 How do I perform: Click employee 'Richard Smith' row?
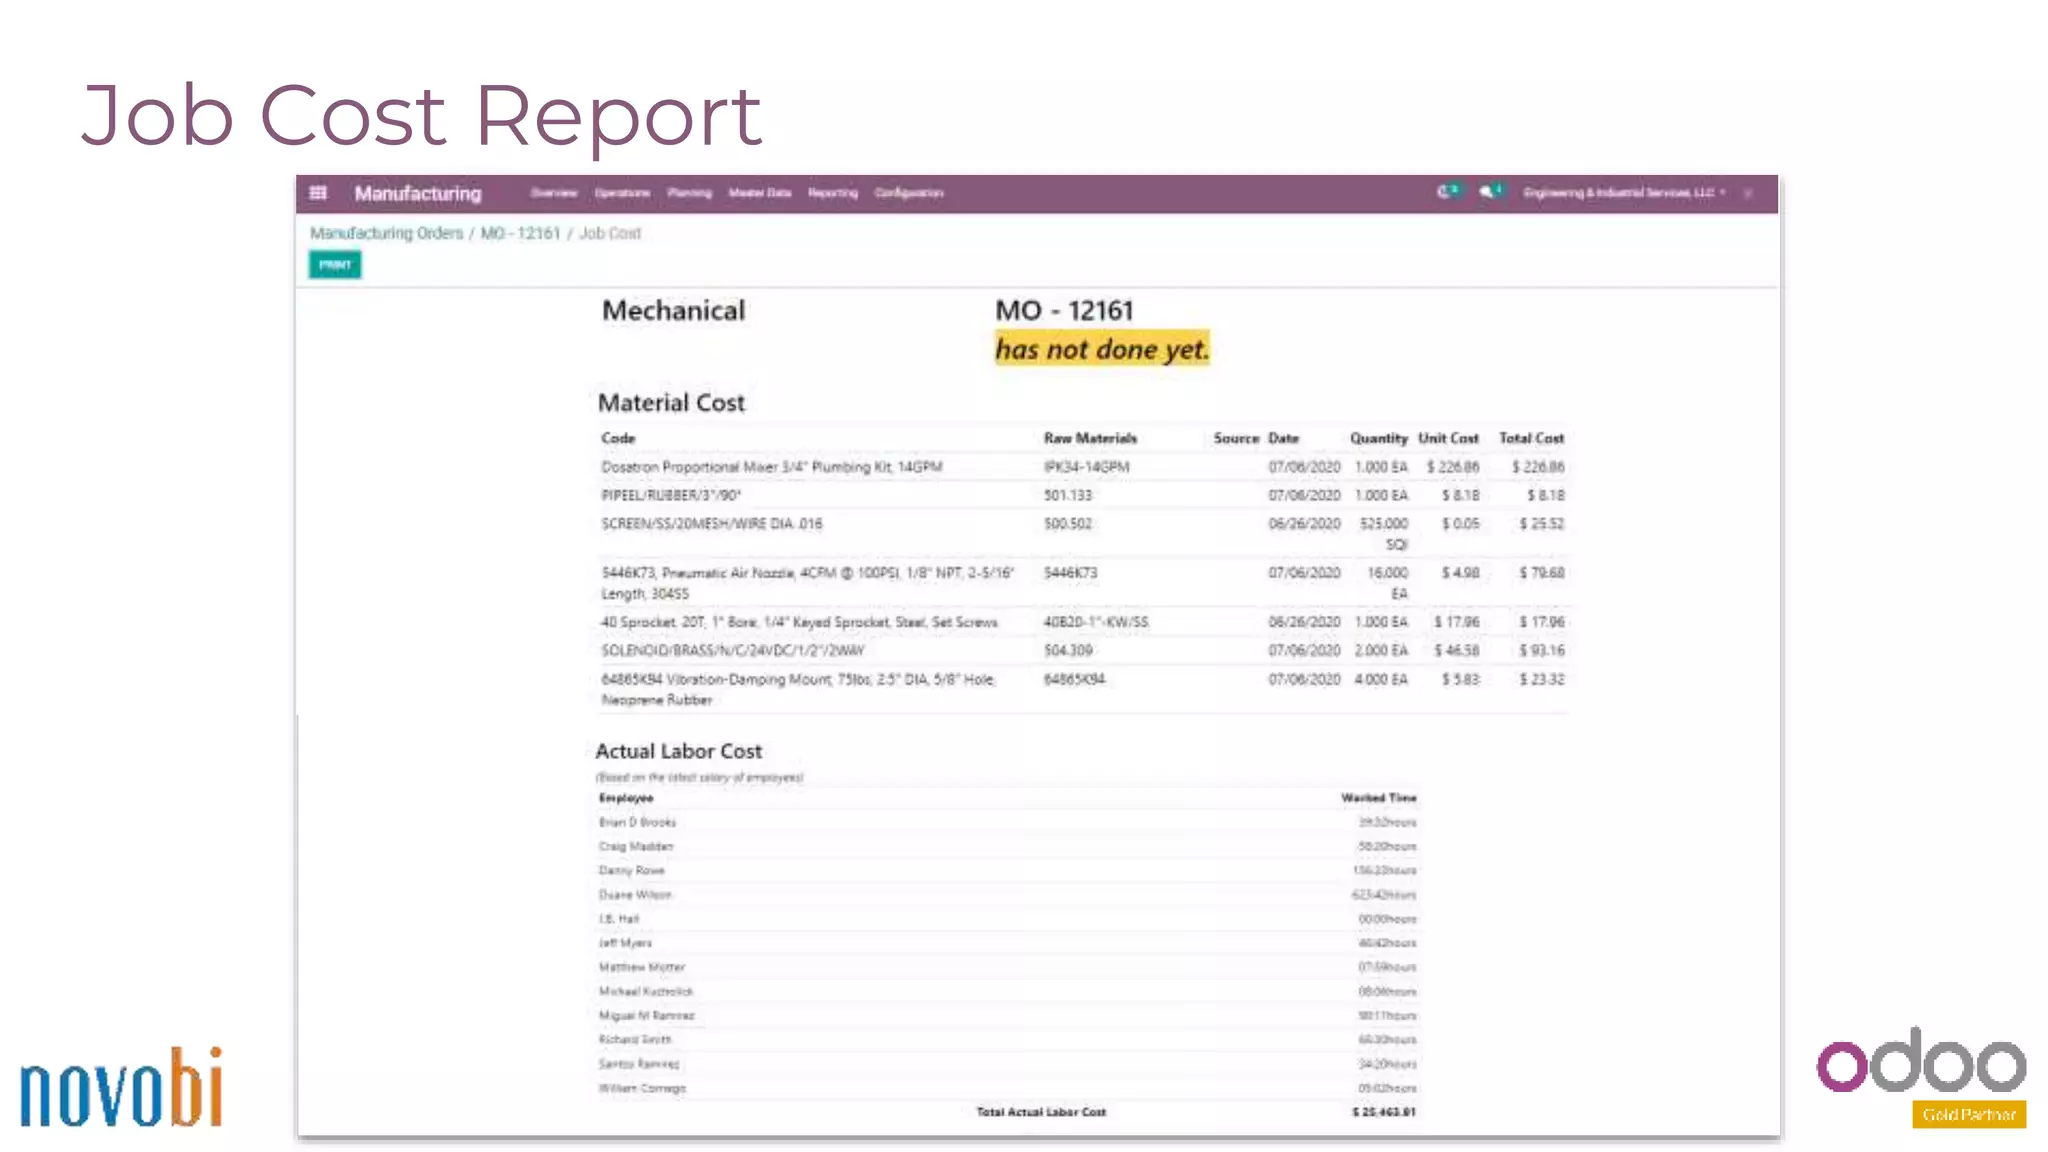(x=1007, y=1039)
